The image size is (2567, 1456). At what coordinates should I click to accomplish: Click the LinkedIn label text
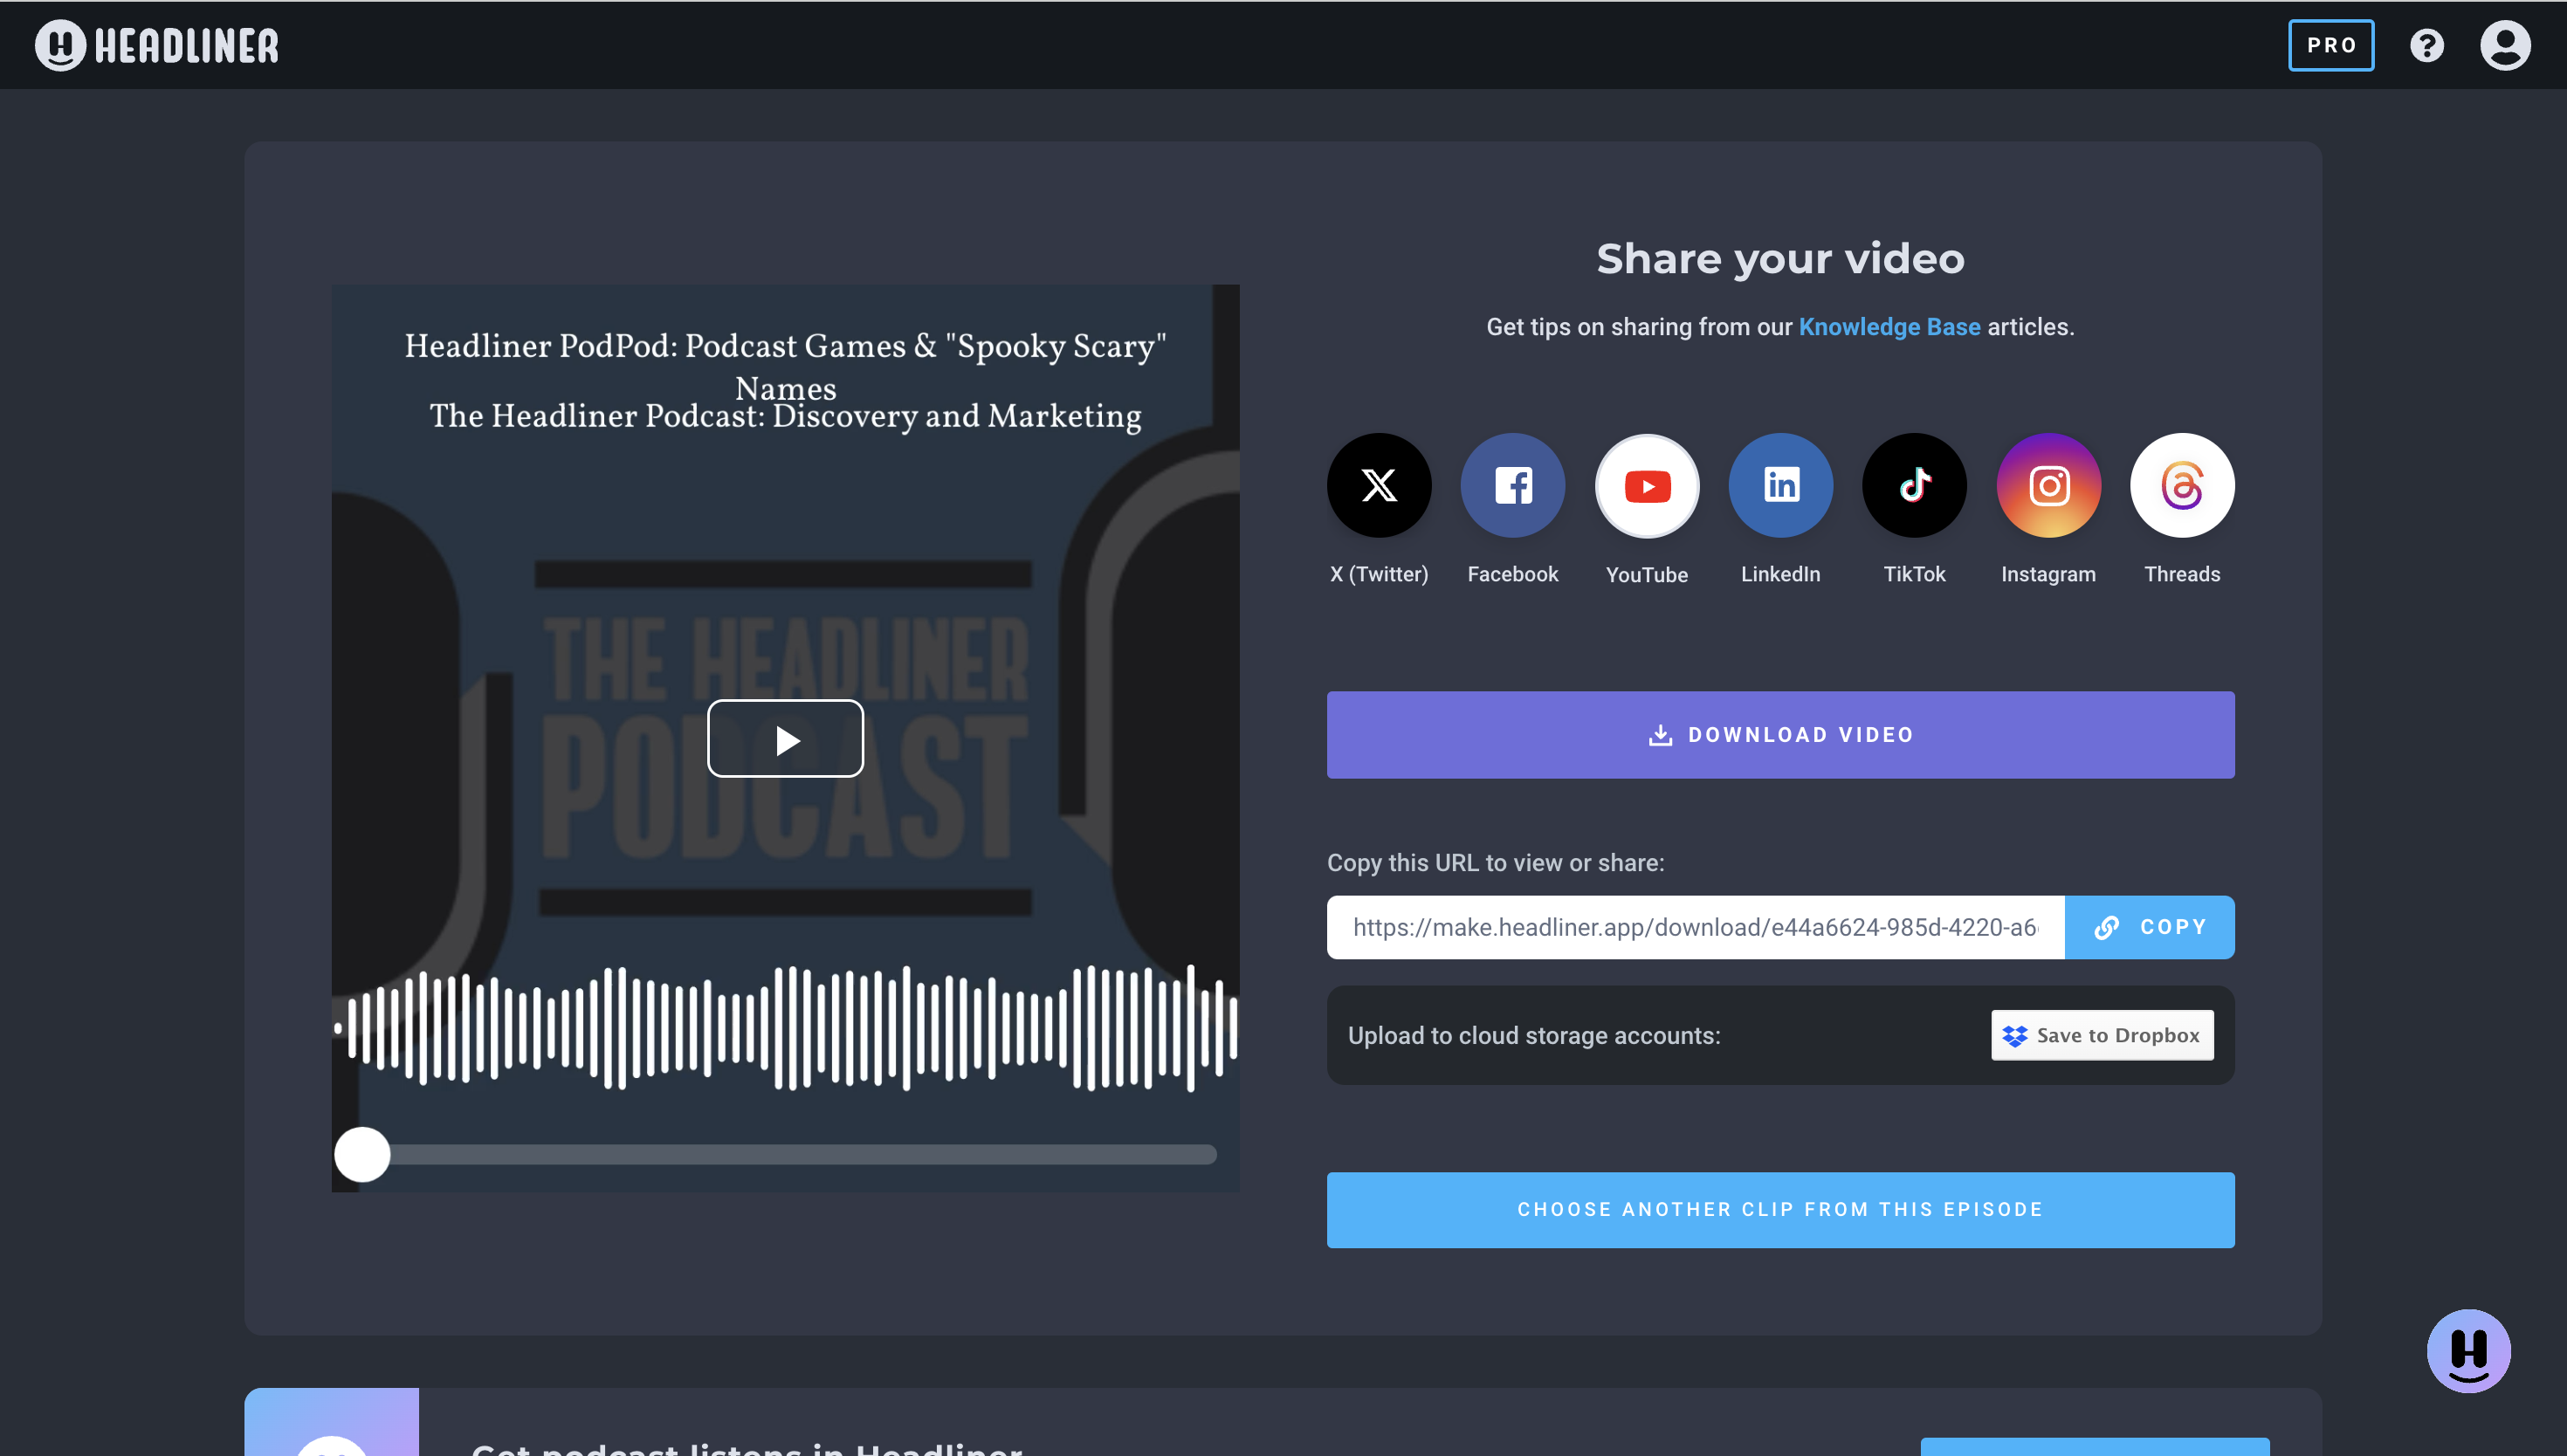point(1780,574)
